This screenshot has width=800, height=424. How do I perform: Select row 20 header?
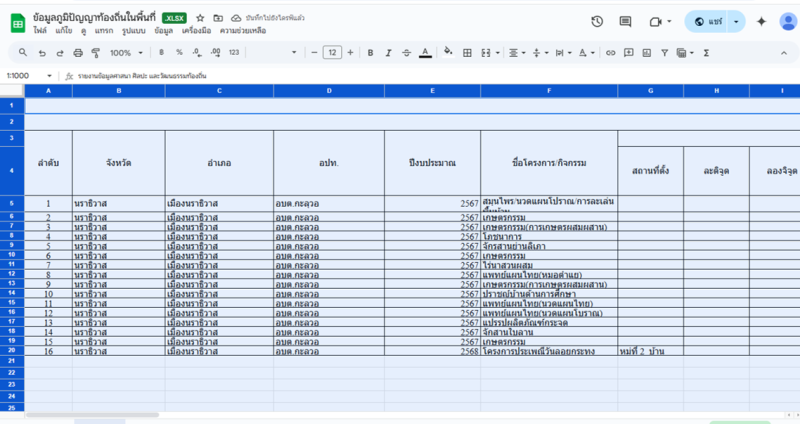[x=12, y=351]
